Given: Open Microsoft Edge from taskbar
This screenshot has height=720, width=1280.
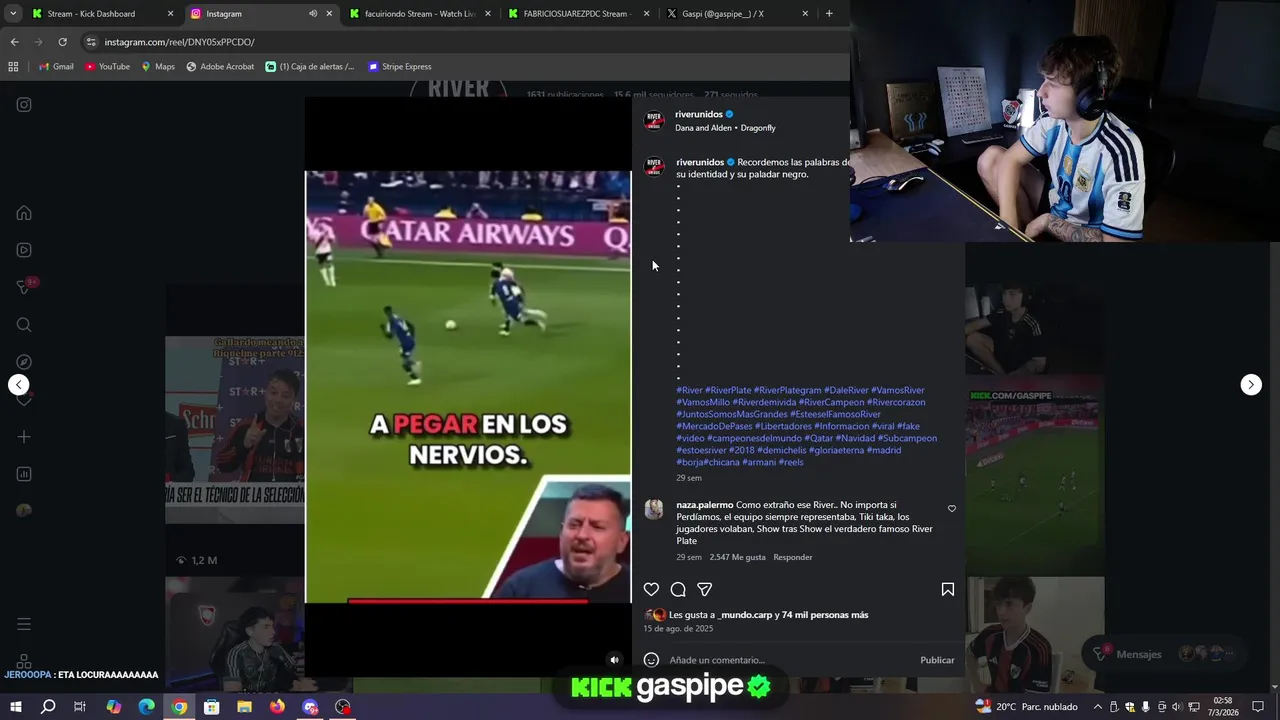Looking at the screenshot, I should pos(146,707).
